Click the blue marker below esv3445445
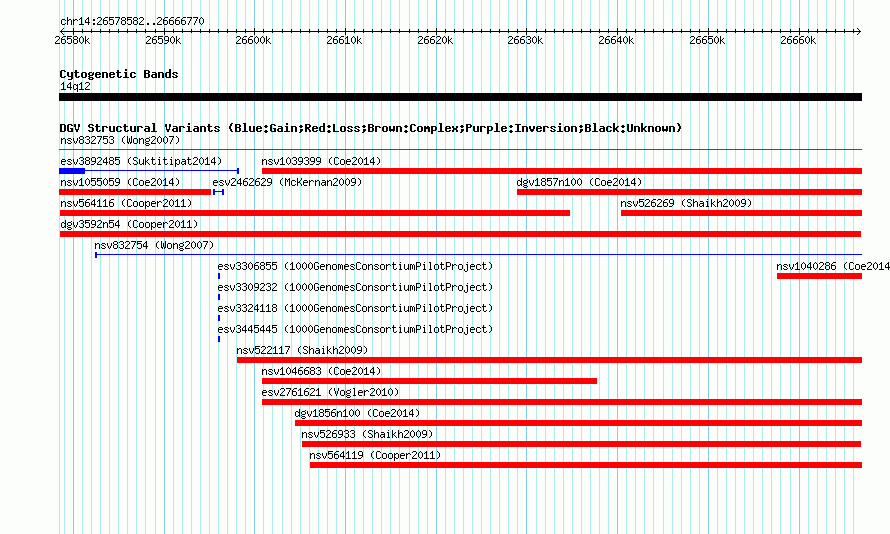 coord(219,339)
